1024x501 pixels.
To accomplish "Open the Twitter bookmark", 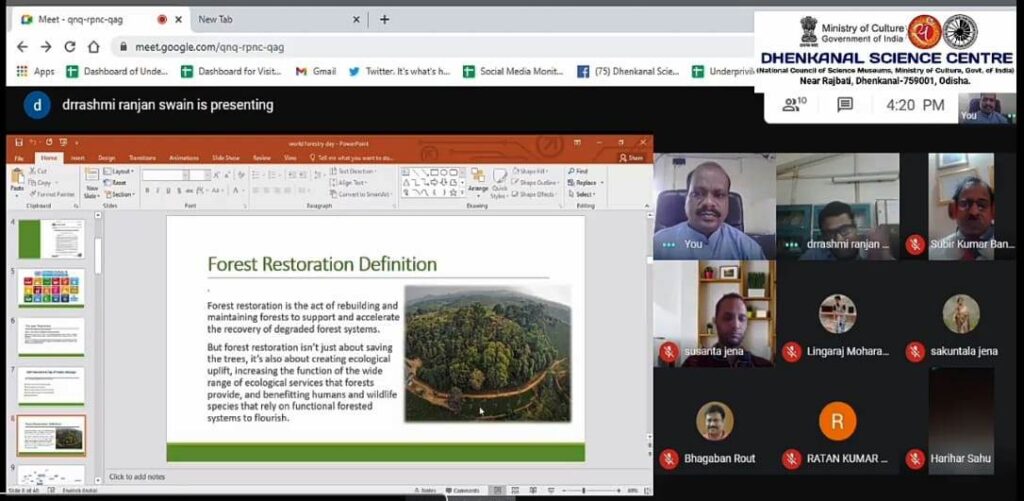I will tap(400, 71).
